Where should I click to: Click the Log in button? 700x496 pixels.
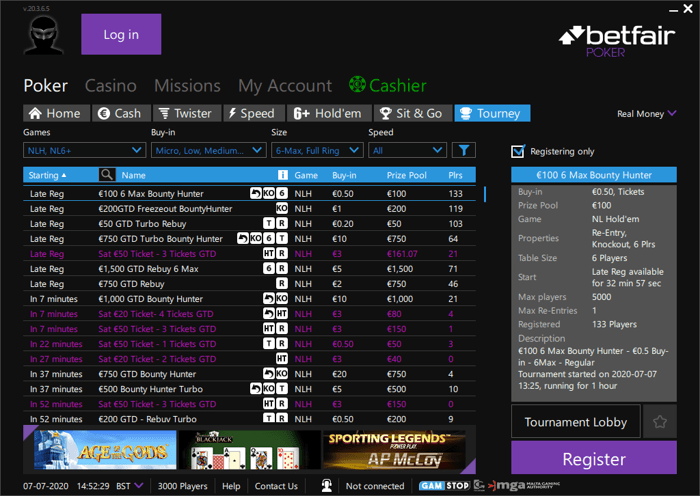[121, 34]
